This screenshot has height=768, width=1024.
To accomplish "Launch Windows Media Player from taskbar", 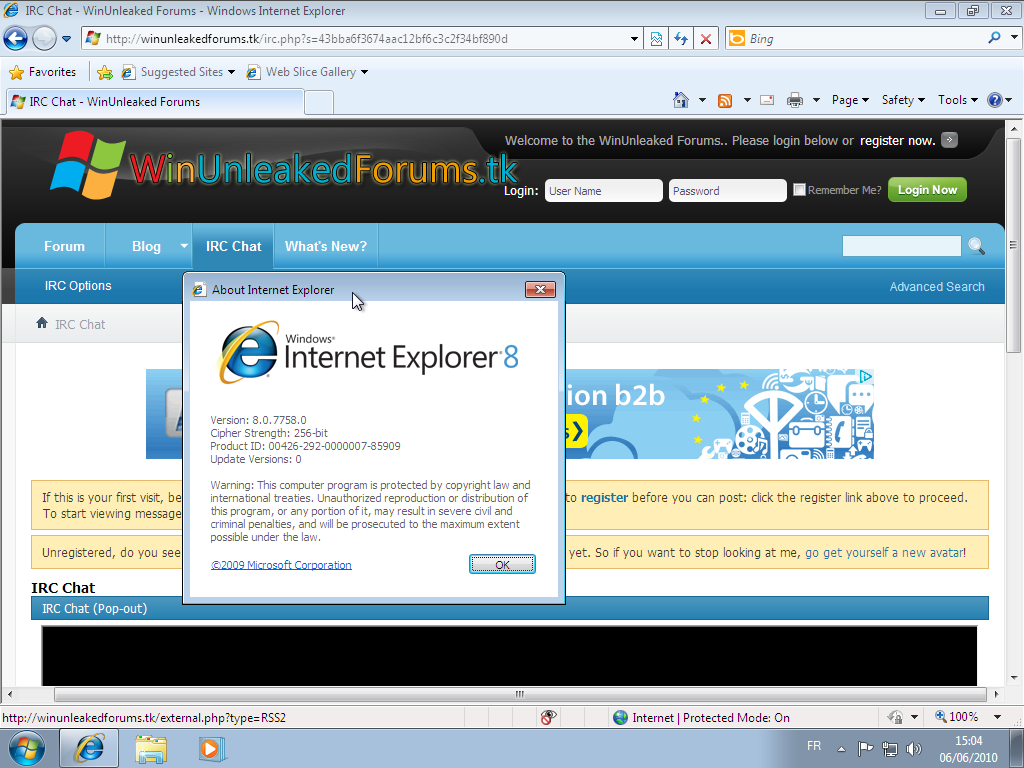I will point(210,748).
